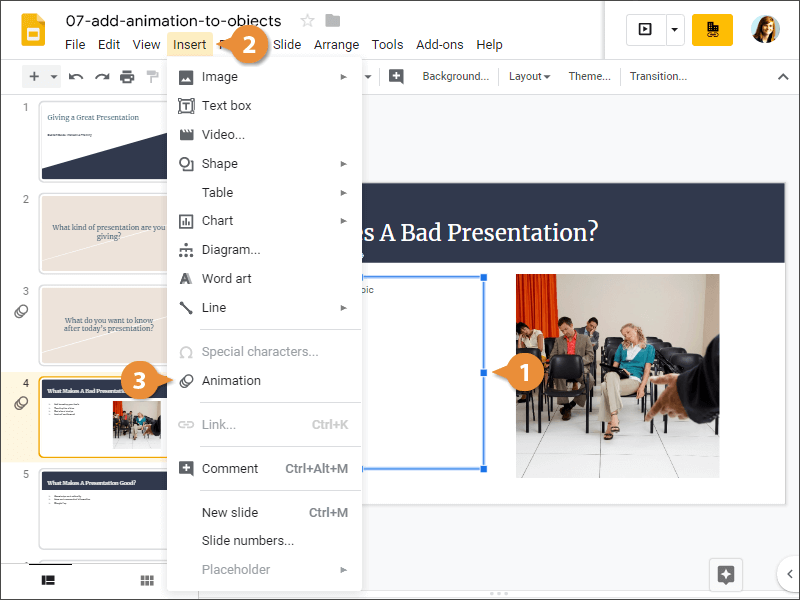The height and width of the screenshot is (600, 800).
Task: Choose Word art from Insert menu
Action: tap(264, 279)
